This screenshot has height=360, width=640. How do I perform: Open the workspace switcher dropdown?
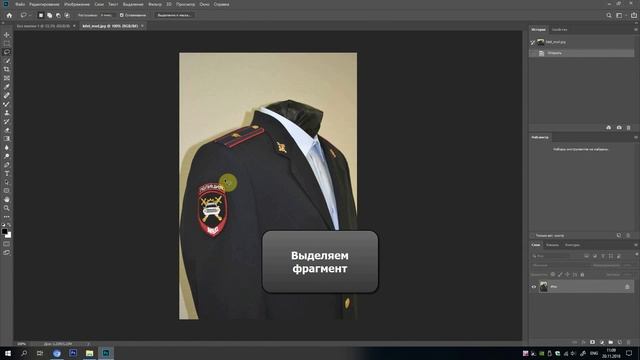click(x=620, y=16)
